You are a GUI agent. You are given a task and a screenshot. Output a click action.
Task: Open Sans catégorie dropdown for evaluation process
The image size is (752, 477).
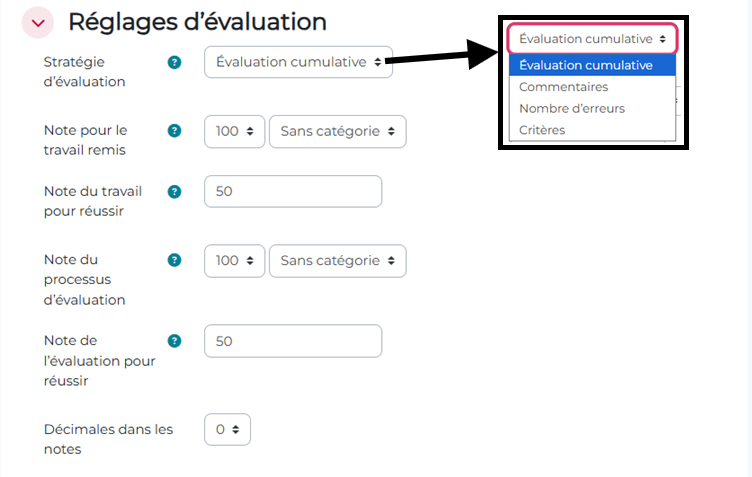337,260
